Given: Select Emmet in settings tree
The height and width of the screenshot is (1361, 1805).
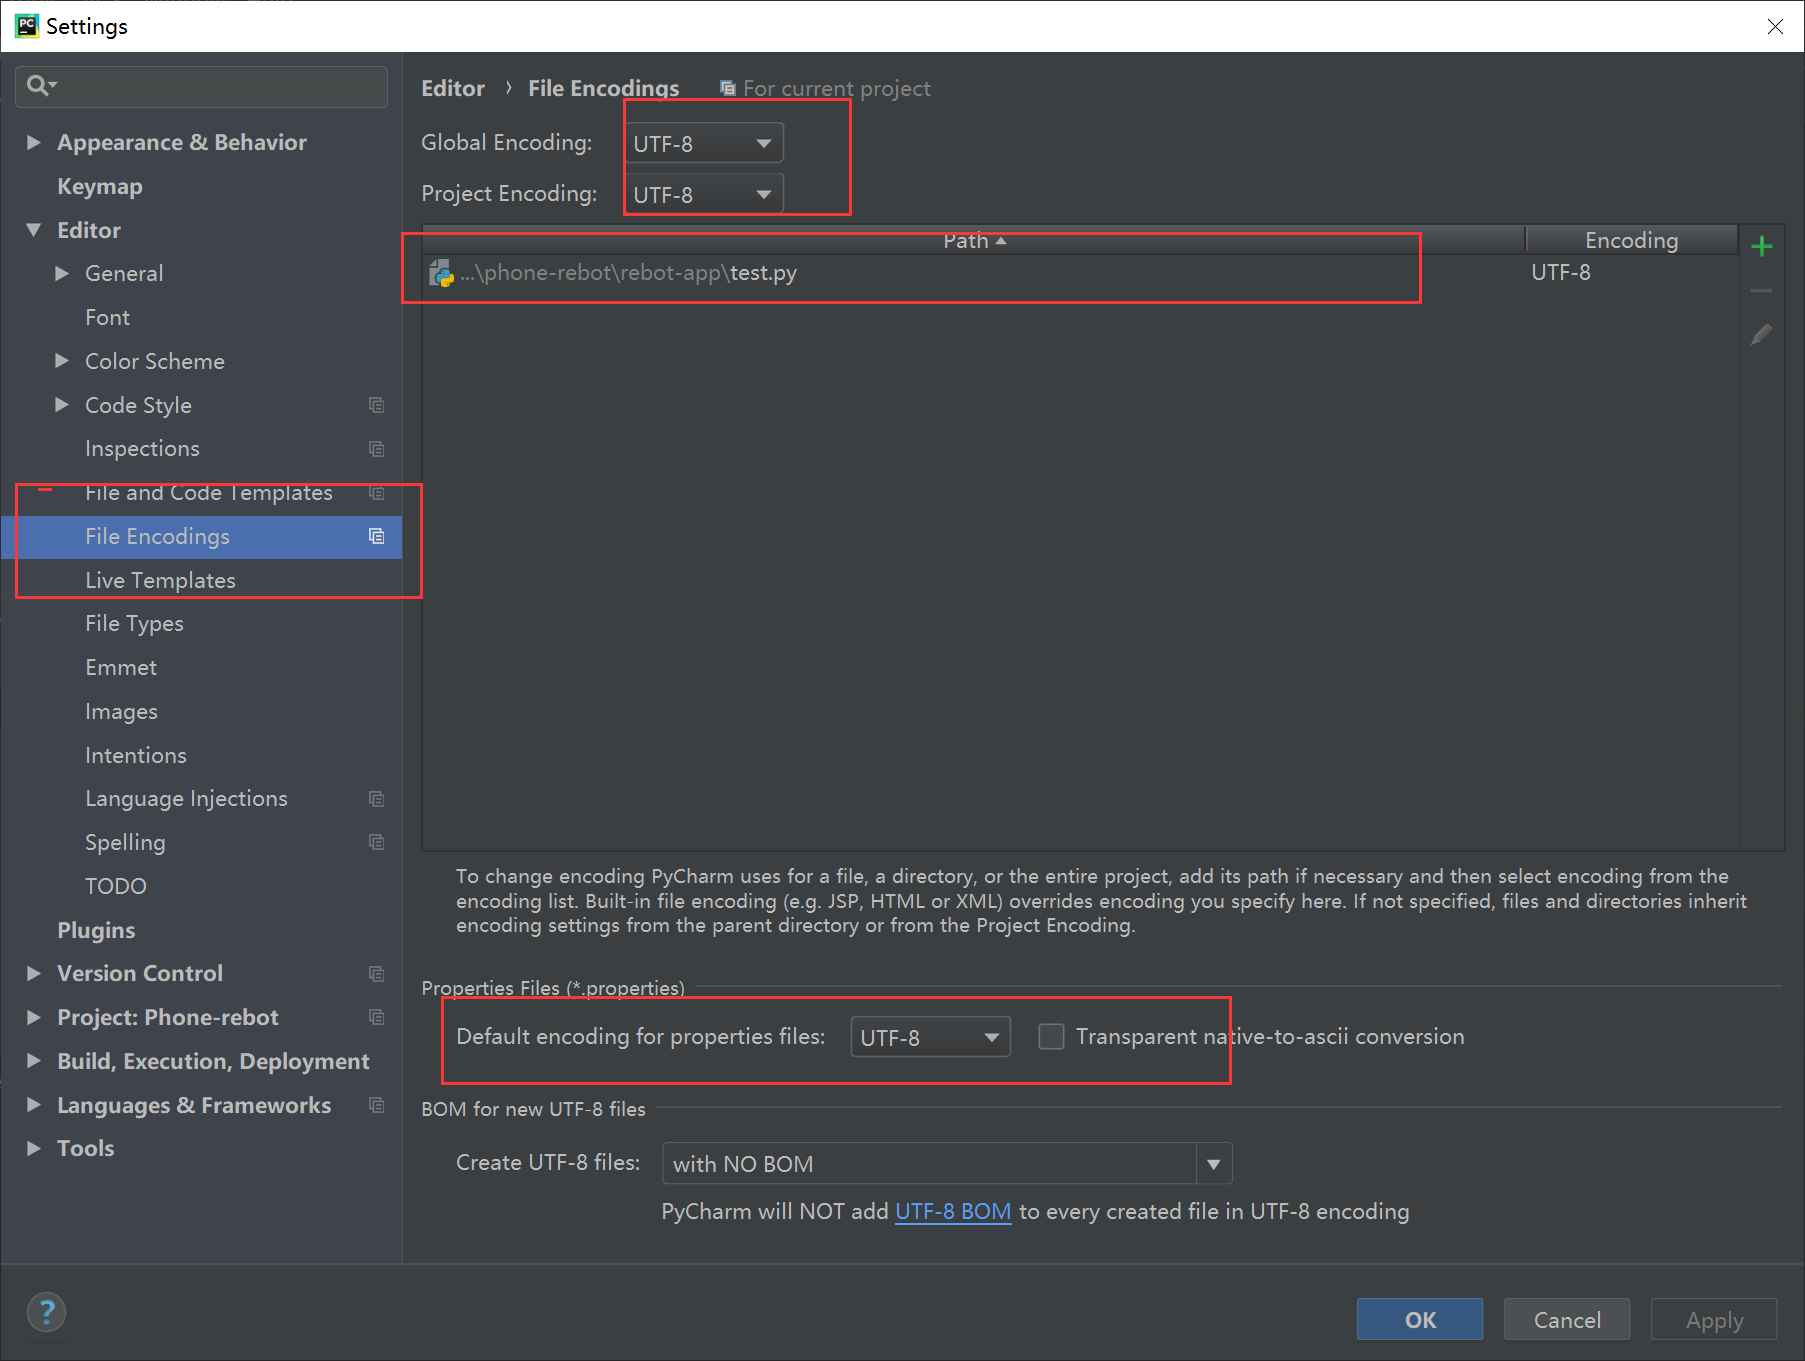Looking at the screenshot, I should pyautogui.click(x=121, y=668).
